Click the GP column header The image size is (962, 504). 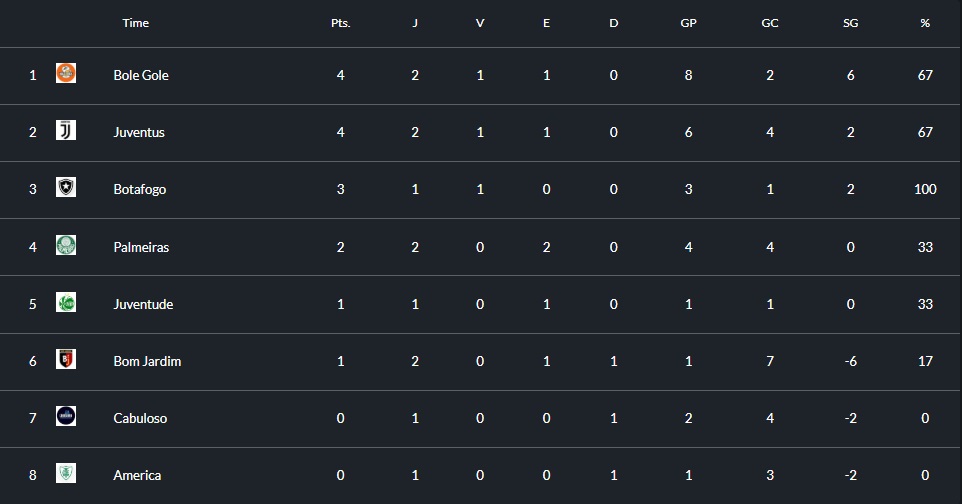pyautogui.click(x=688, y=23)
